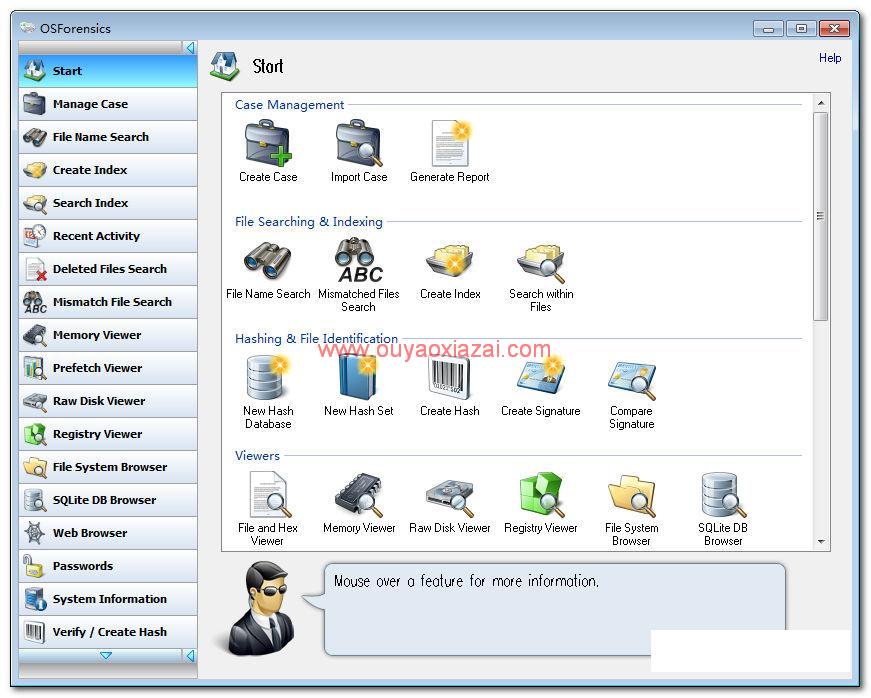
Task: Click the sidebar scroll-down arrow
Action: (106, 656)
